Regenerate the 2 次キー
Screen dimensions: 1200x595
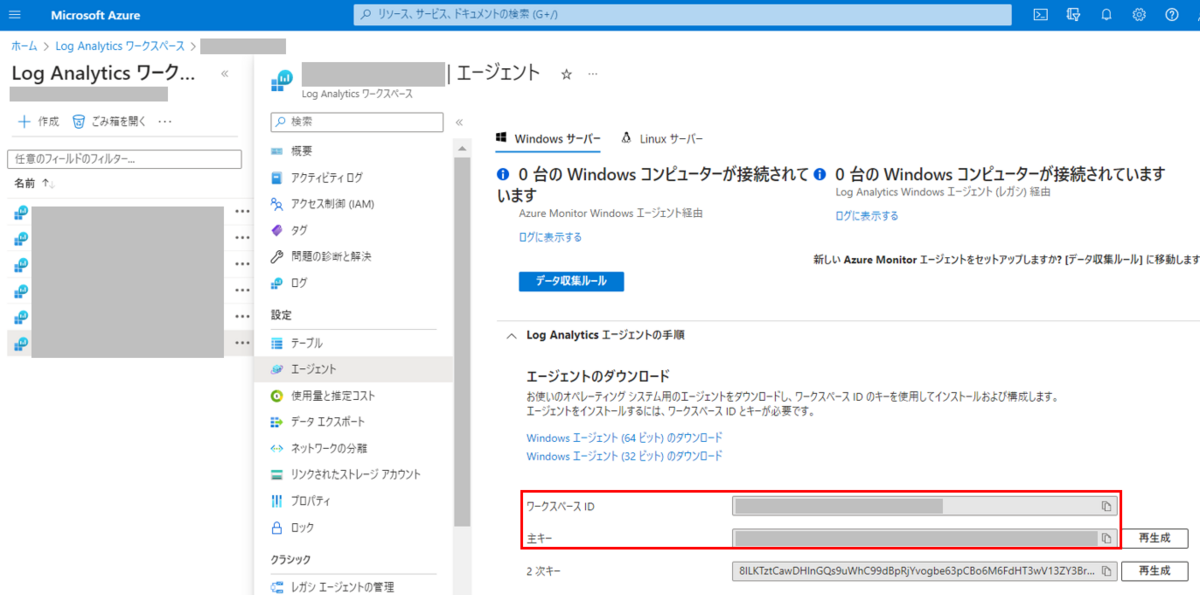[x=1154, y=571]
